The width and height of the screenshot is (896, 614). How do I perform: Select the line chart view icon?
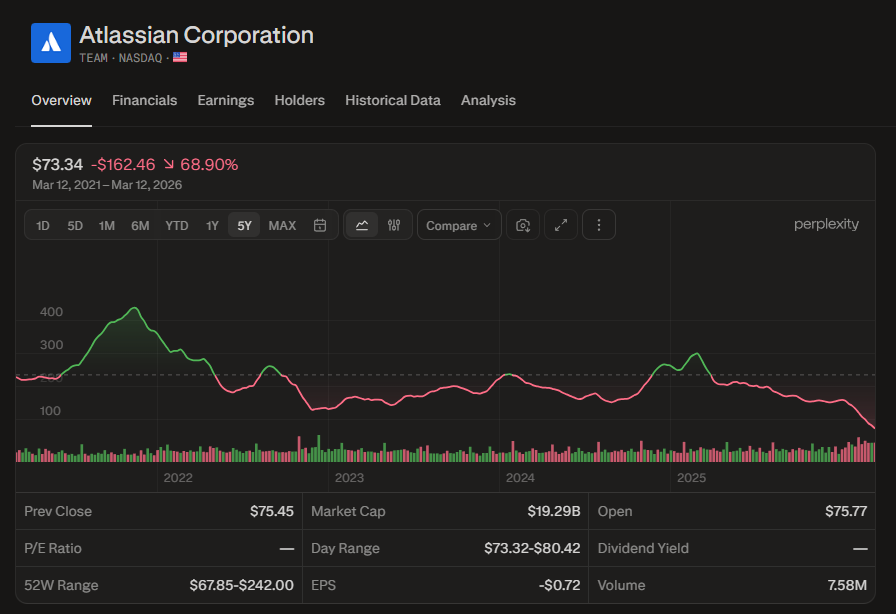pos(362,225)
